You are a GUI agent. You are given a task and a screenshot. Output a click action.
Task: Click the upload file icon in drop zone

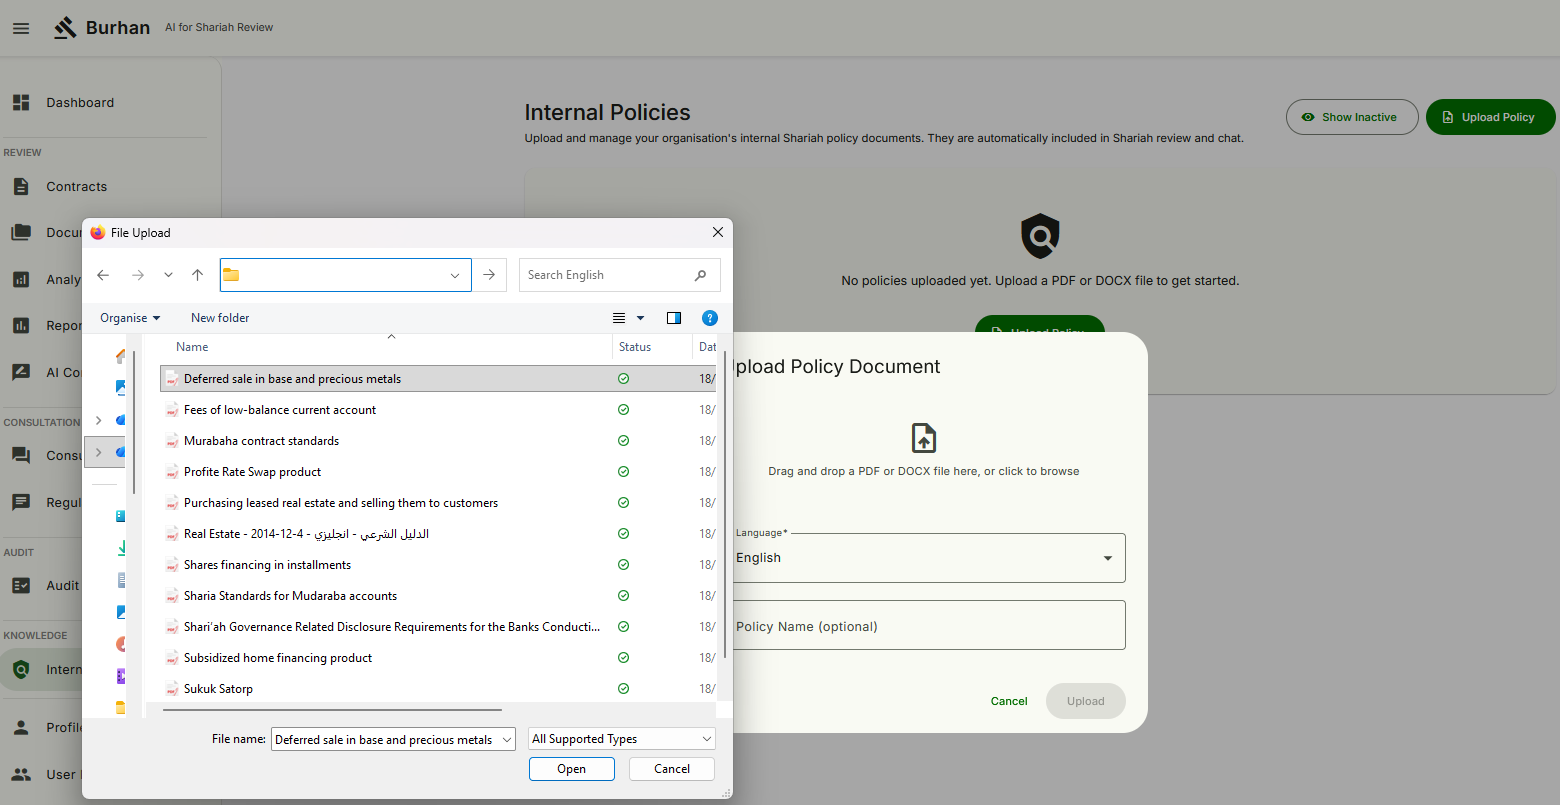(x=924, y=438)
